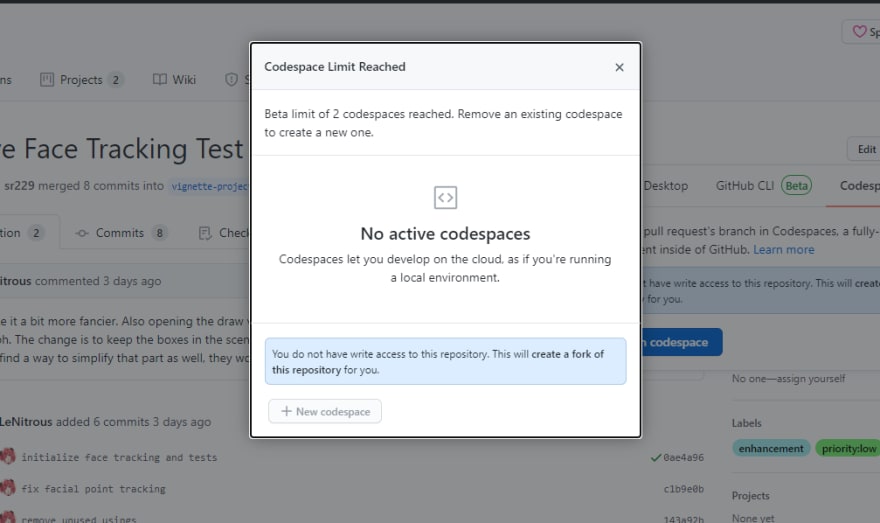
Task: Open the fix facial point tracking commit
Action: coord(93,489)
